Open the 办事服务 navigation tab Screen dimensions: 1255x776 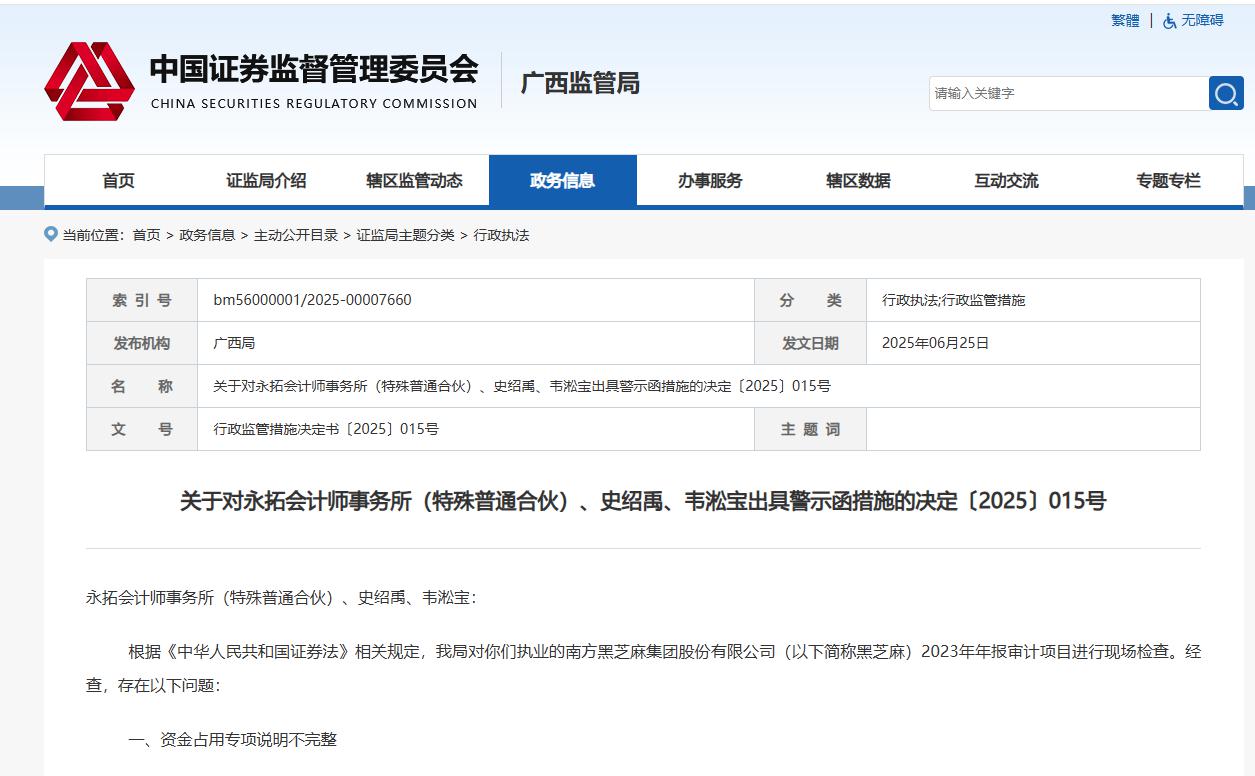(x=710, y=181)
